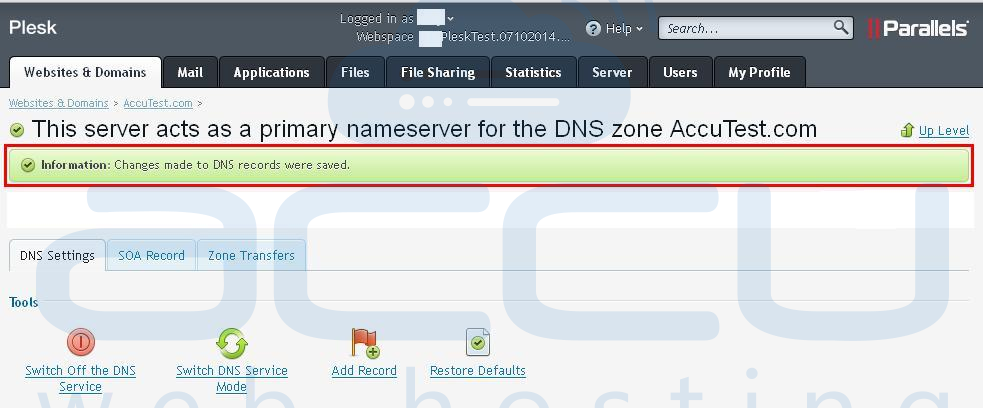Open the Applications tab
Viewport: 983px width, 408px height.
coord(271,73)
